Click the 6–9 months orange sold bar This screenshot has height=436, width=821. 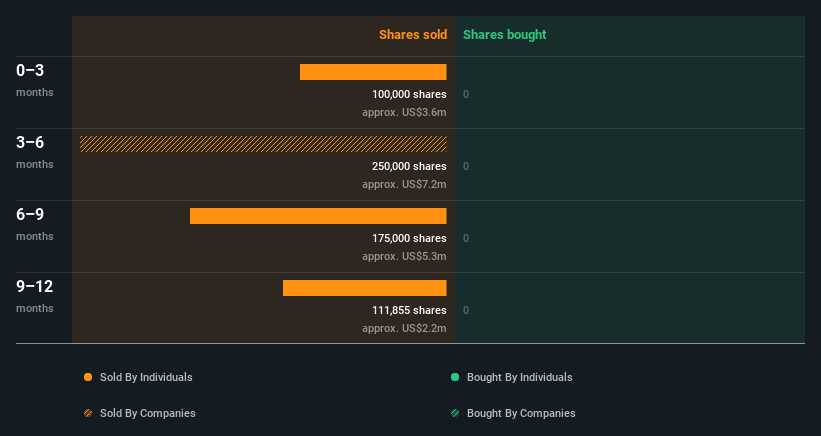(318, 216)
